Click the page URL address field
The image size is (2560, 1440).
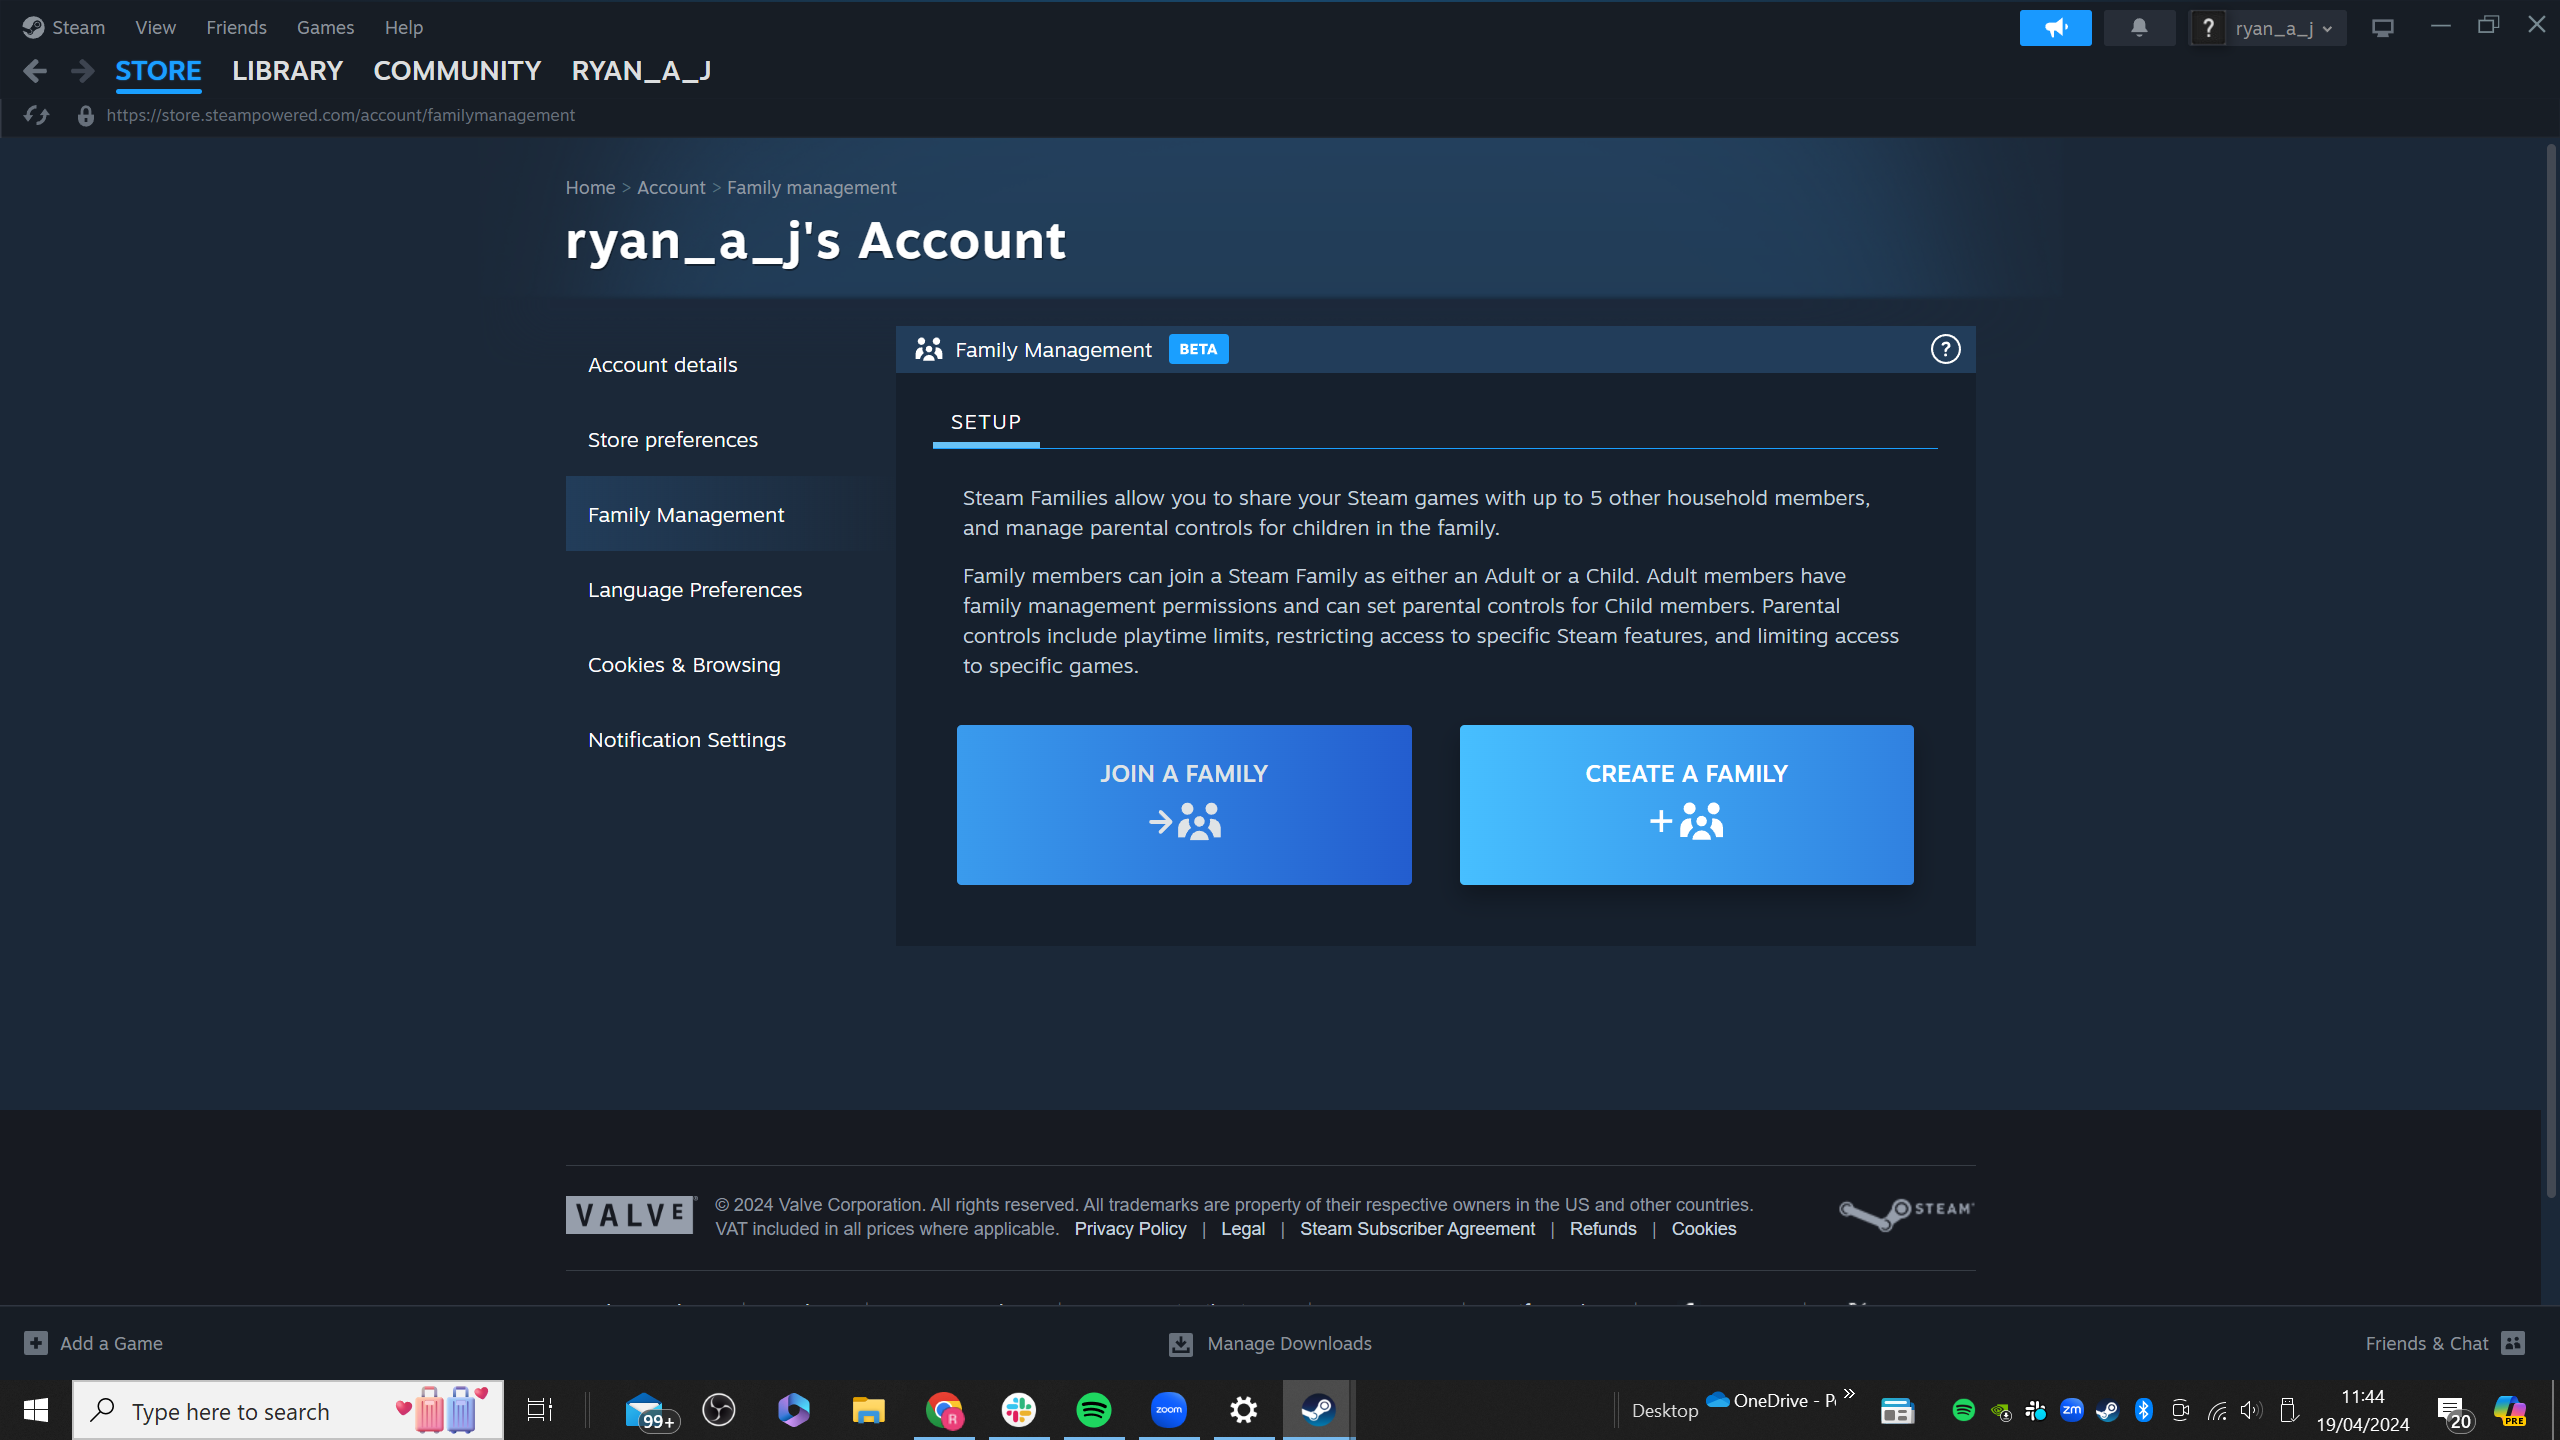coord(340,115)
